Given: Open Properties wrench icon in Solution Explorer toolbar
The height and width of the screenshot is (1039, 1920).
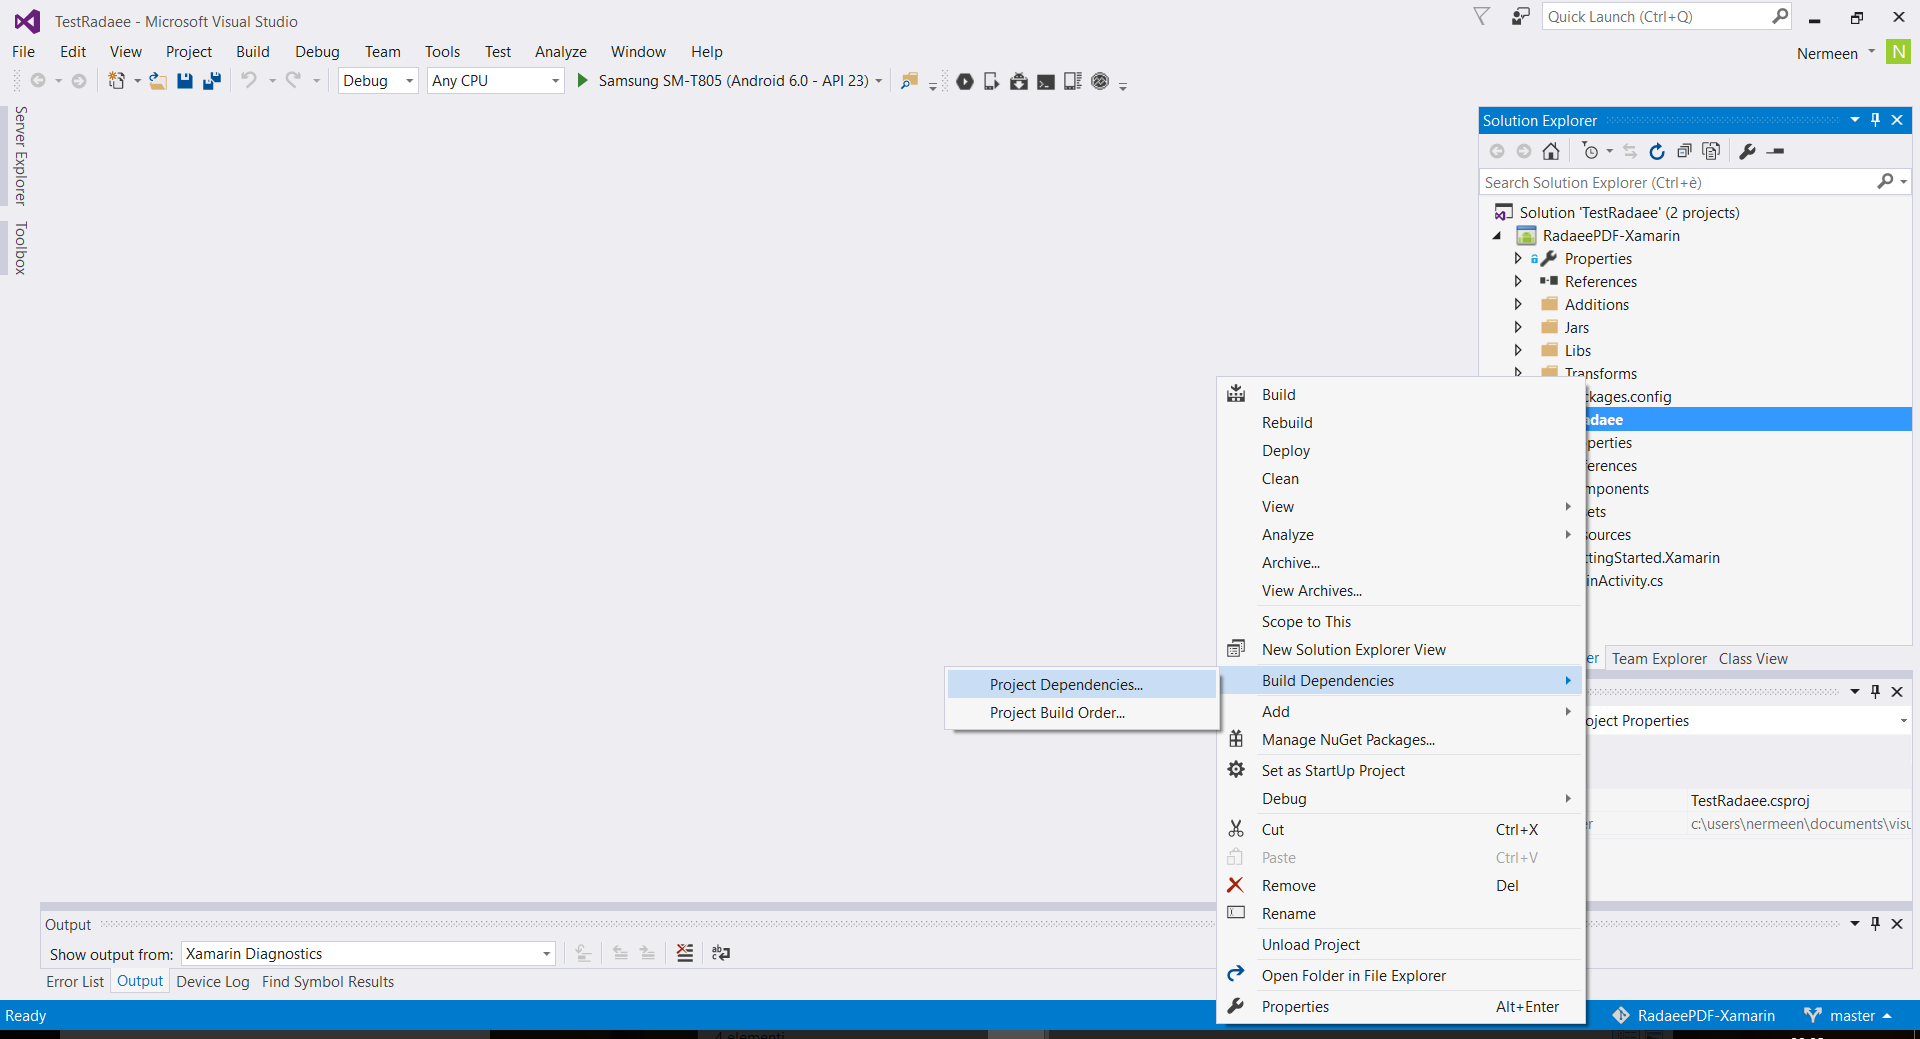Looking at the screenshot, I should pos(1747,151).
